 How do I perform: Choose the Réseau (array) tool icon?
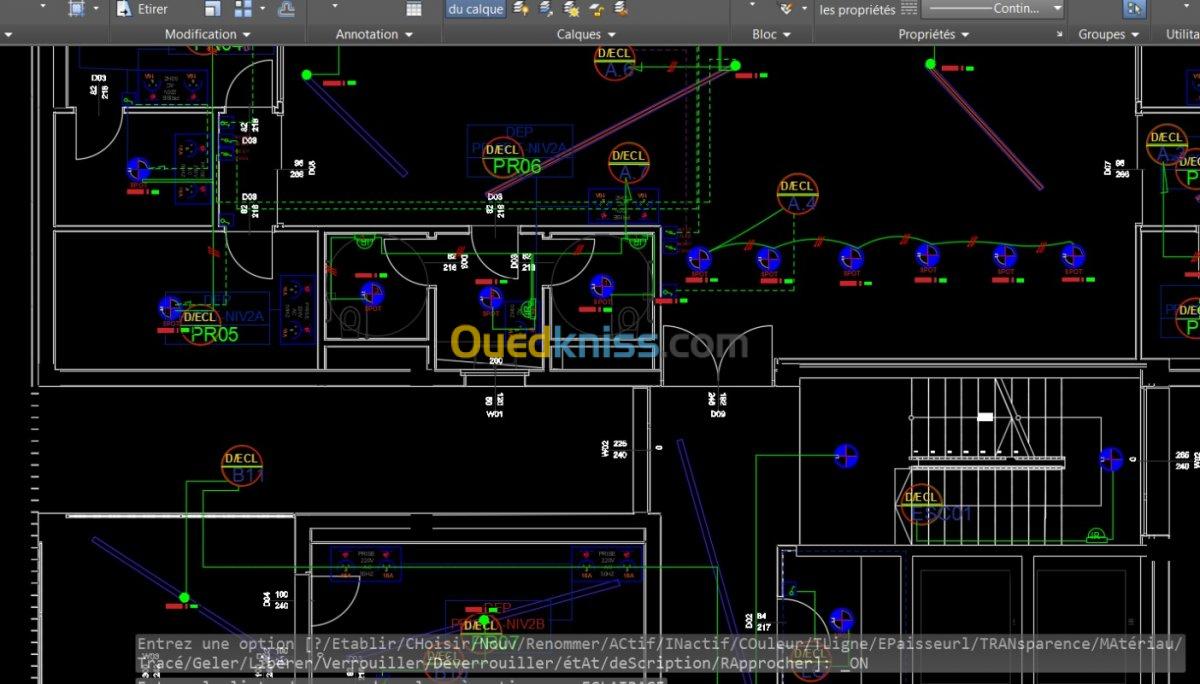[x=243, y=9]
